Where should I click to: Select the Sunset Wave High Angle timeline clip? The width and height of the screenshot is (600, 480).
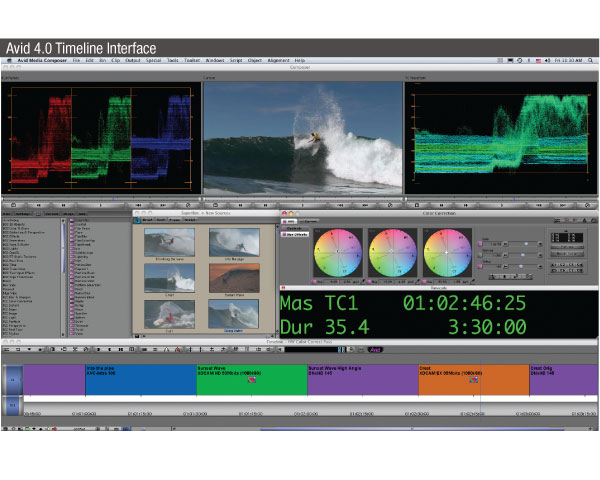click(363, 379)
